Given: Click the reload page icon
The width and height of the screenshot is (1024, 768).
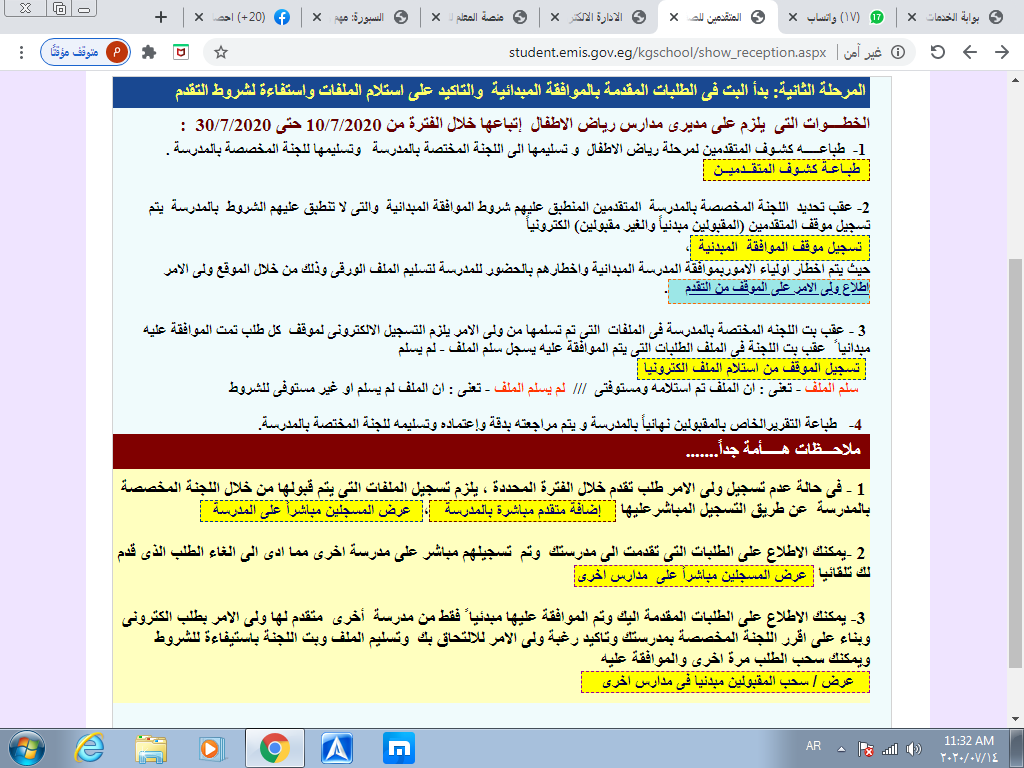Looking at the screenshot, I should point(938,52).
